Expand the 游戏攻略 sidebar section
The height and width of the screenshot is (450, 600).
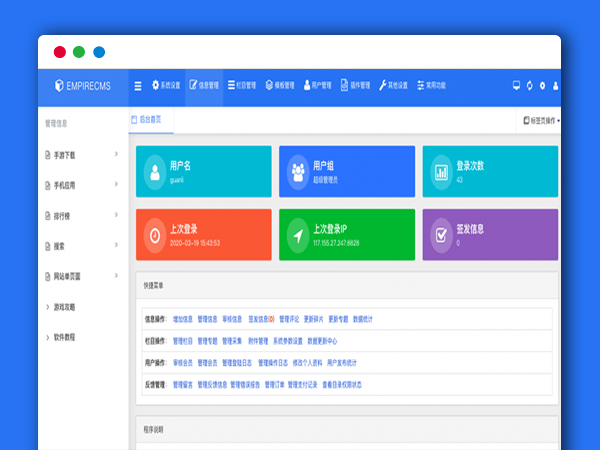(64, 307)
